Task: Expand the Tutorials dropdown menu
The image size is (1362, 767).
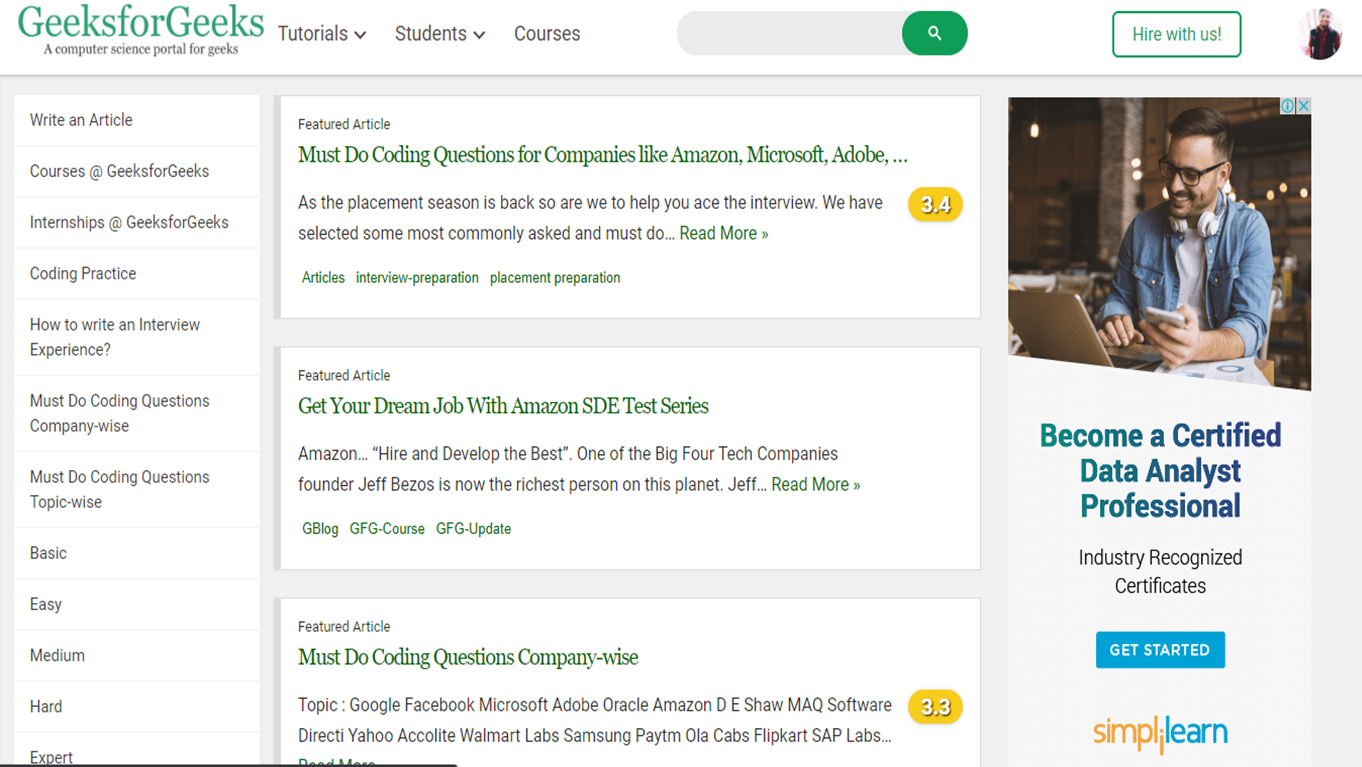Action: 322,34
